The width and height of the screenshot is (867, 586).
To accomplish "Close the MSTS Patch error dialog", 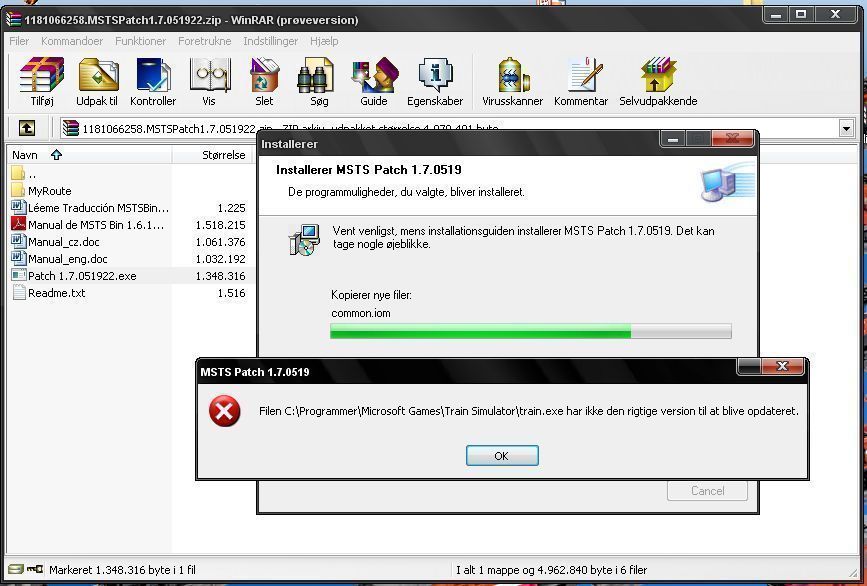I will click(x=782, y=366).
